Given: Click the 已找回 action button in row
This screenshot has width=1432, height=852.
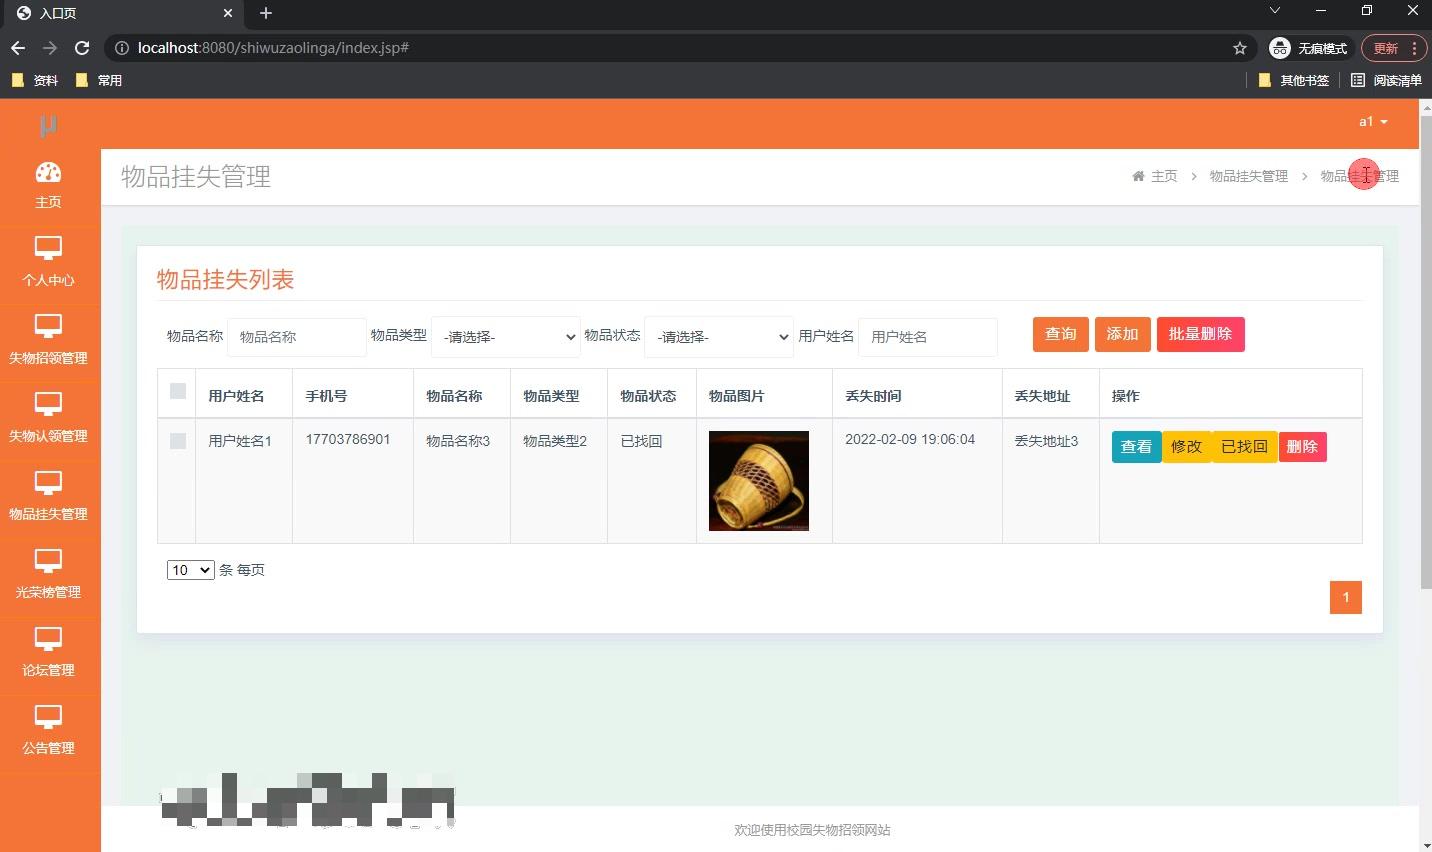Looking at the screenshot, I should click(x=1244, y=447).
